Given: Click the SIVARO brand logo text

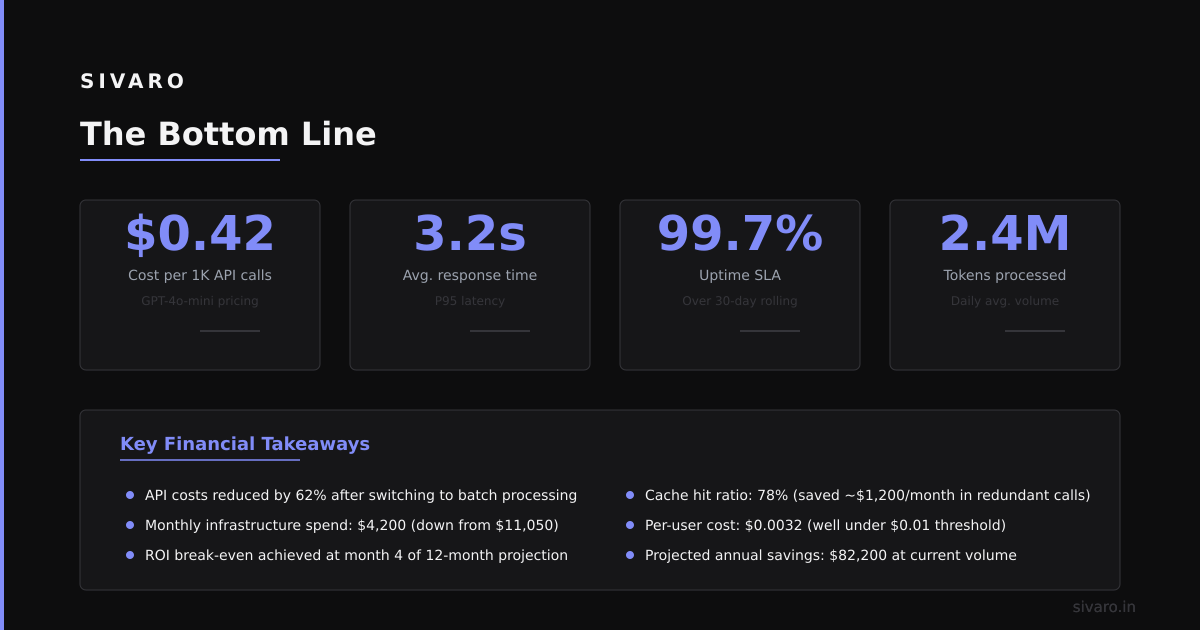Looking at the screenshot, I should 132,82.
